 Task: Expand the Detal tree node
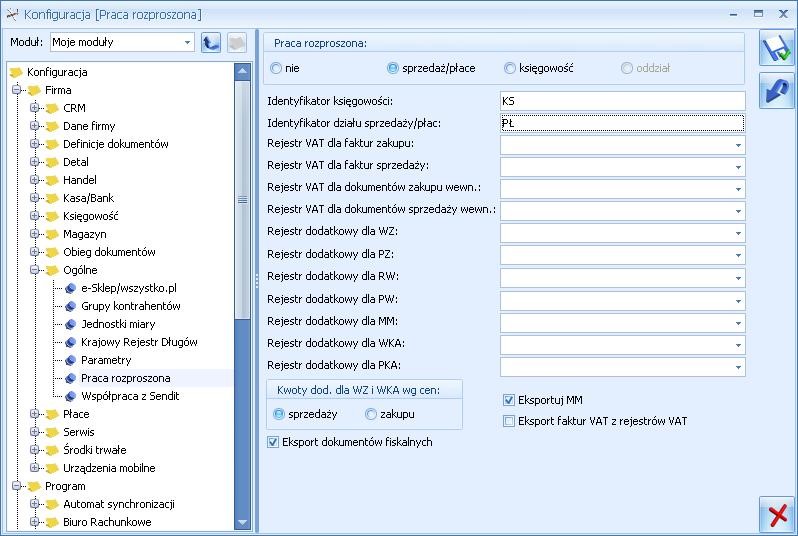[35, 162]
